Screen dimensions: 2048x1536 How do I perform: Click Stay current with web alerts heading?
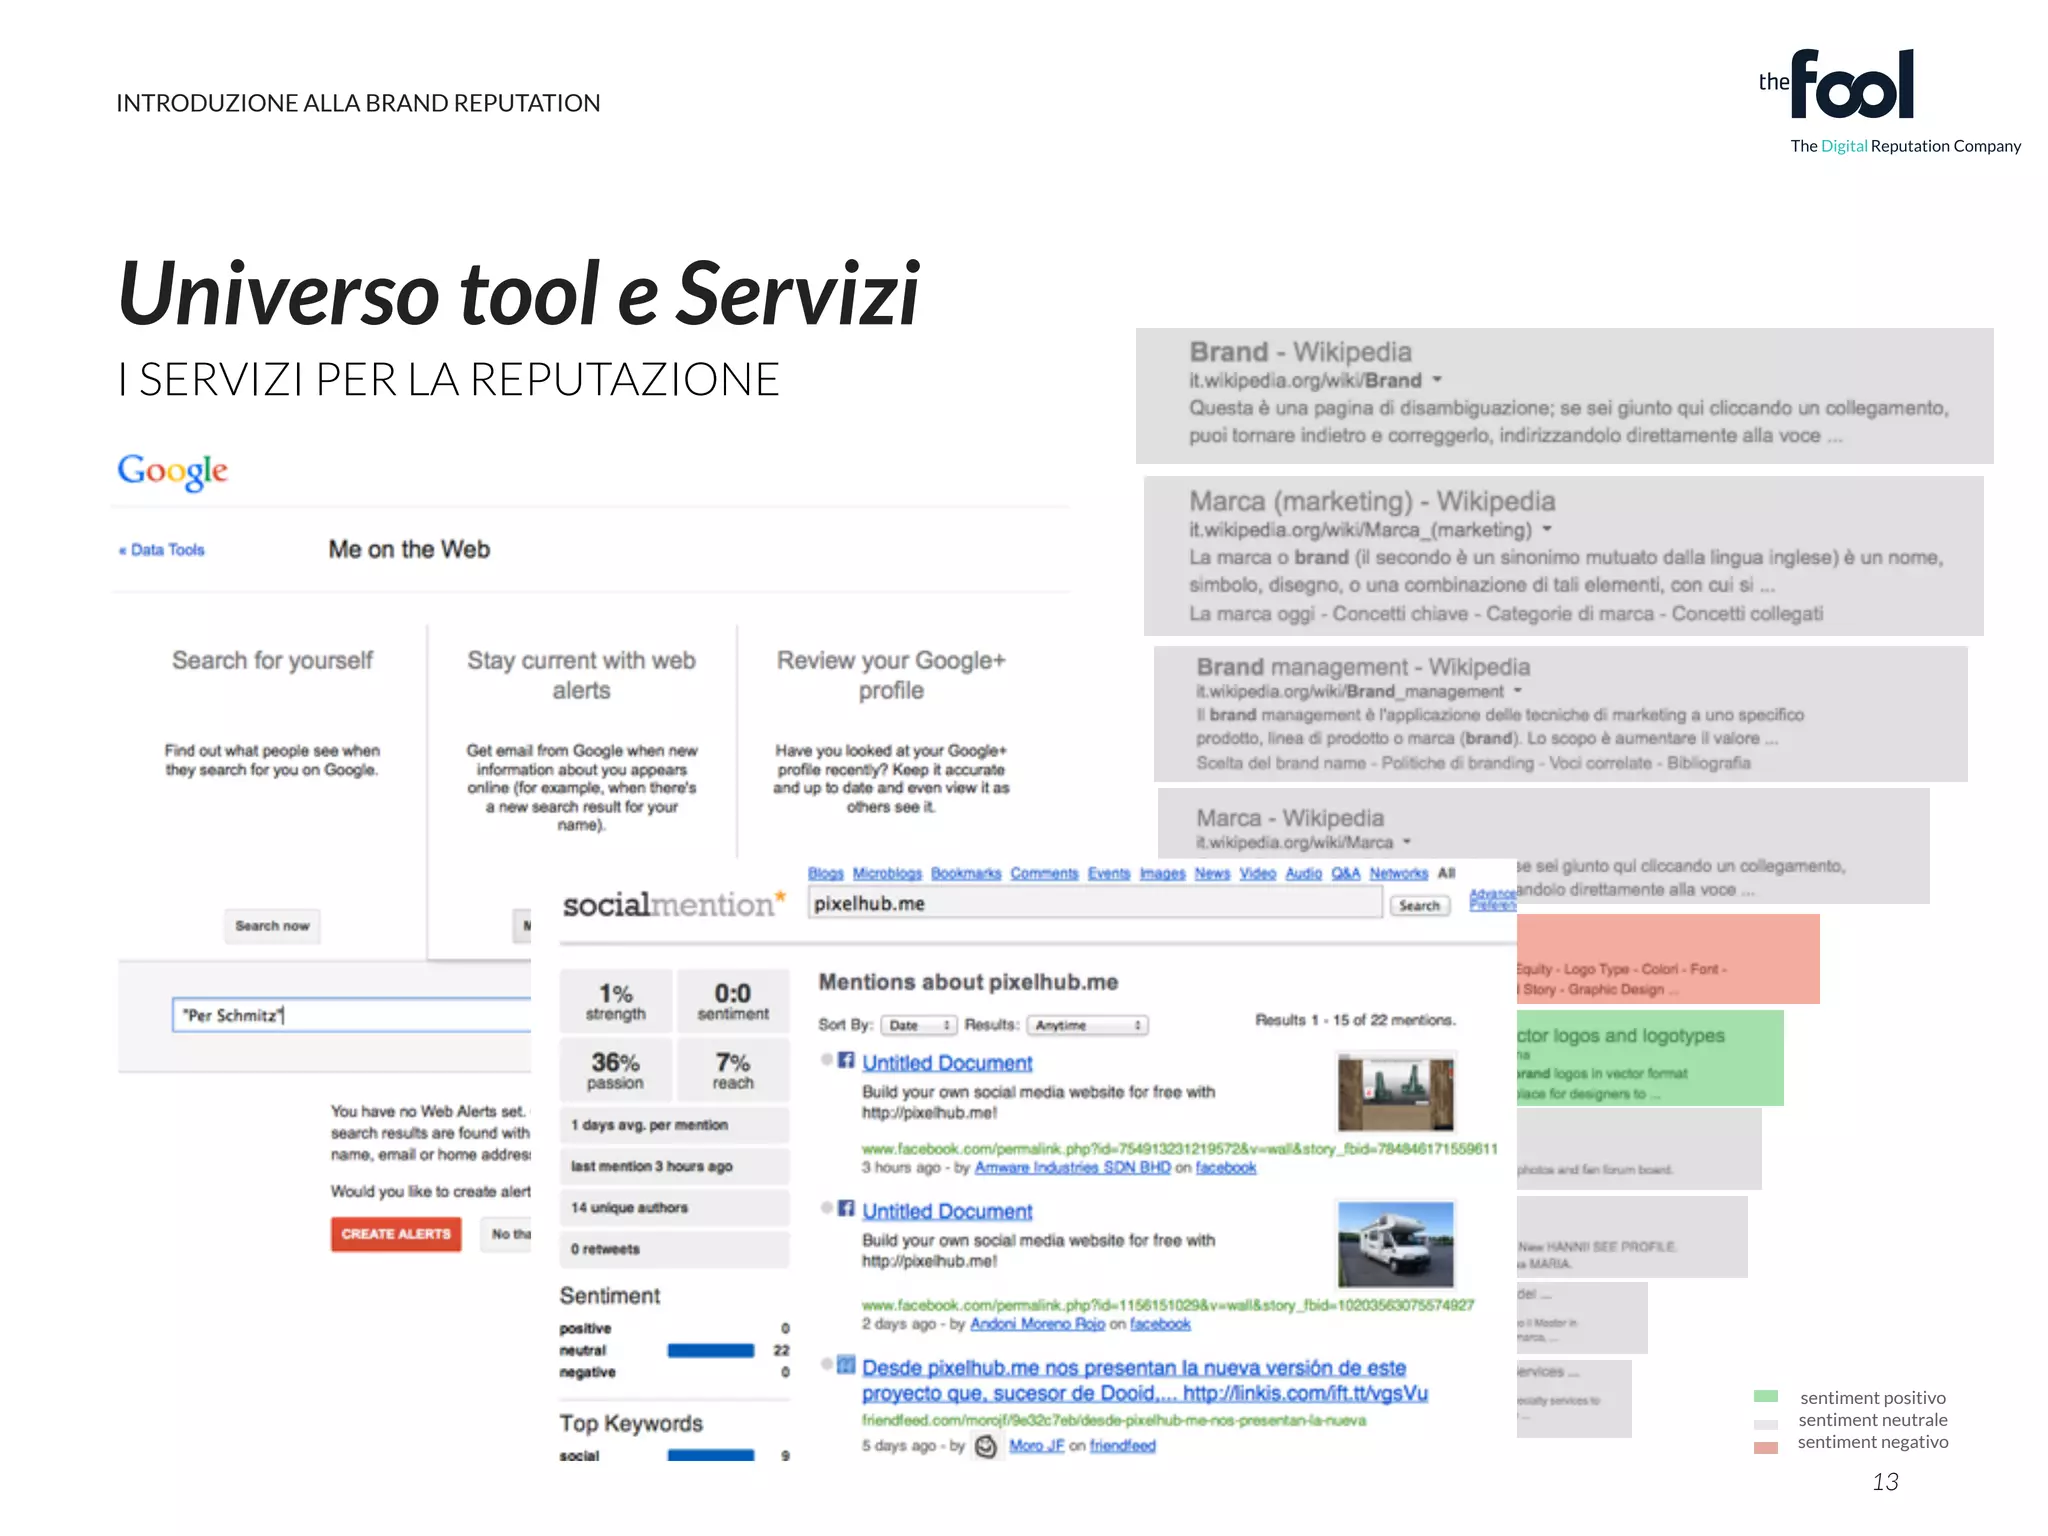(x=581, y=676)
